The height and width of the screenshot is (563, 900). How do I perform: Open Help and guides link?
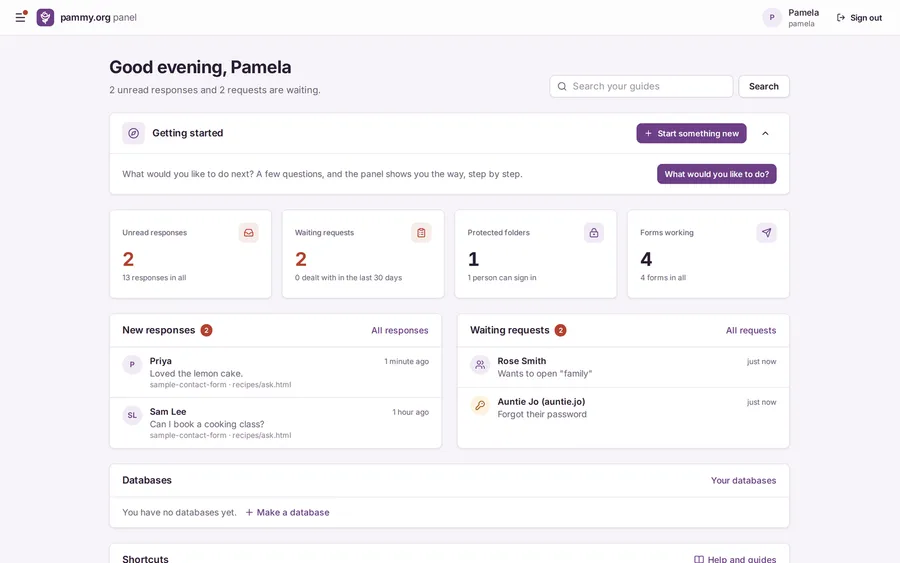click(735, 559)
